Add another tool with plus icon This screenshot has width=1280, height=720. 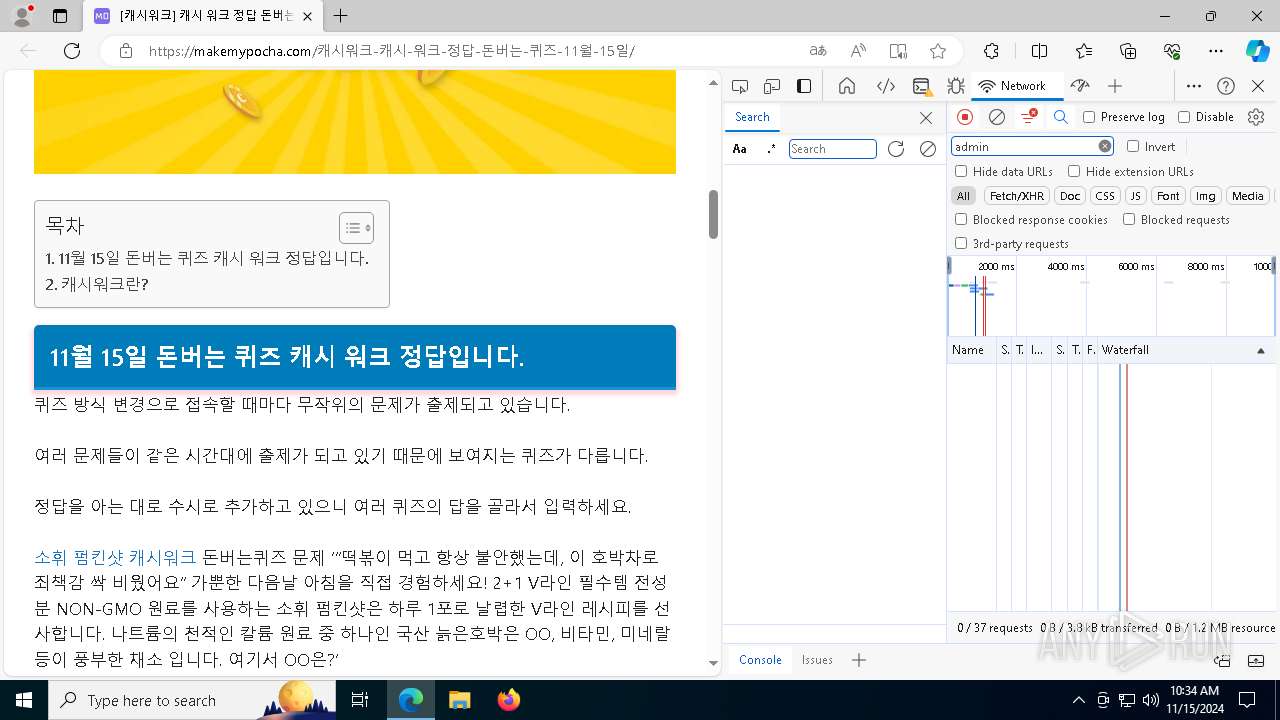1115,86
